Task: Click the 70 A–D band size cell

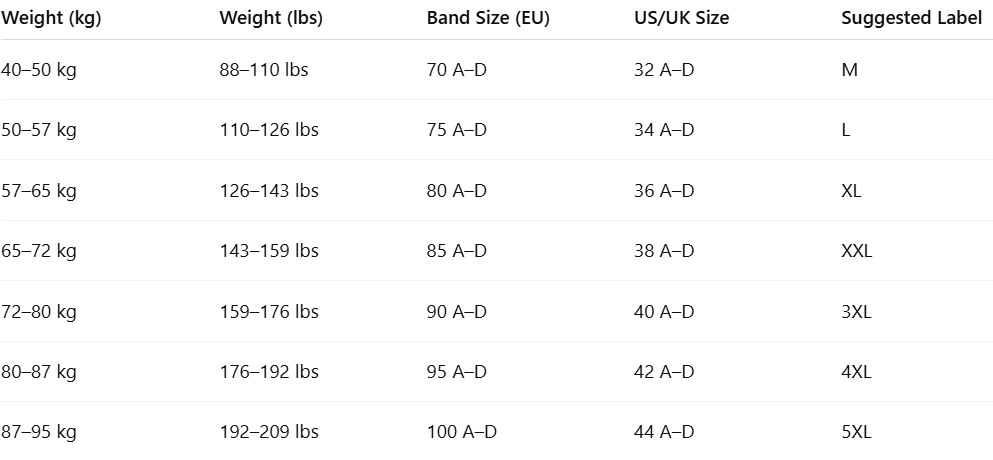Action: (457, 70)
